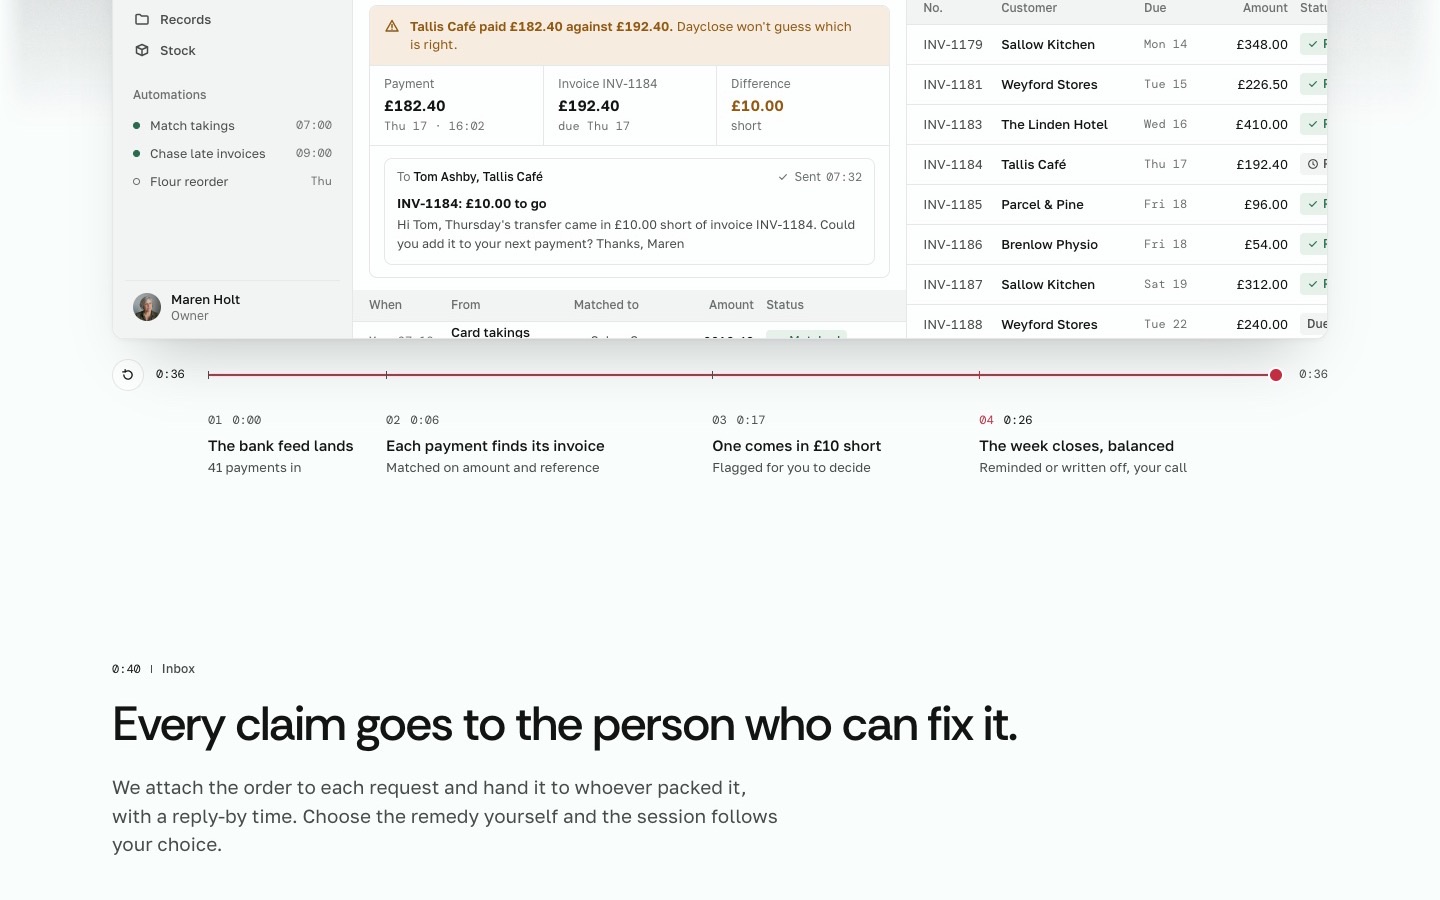This screenshot has height=900, width=1440.
Task: Click the paid status badge for INV-1181
Action: click(x=1314, y=84)
